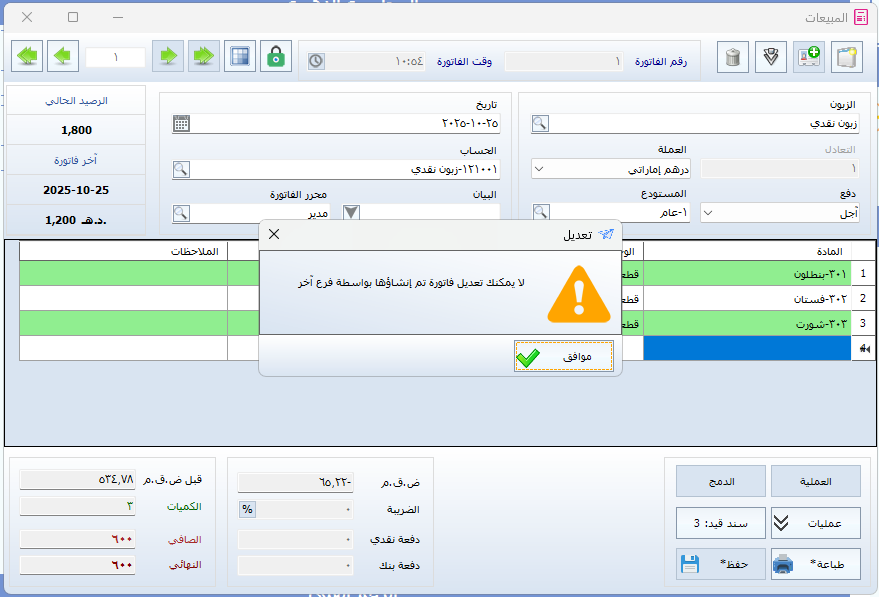Click the add customer icon with plus
Screen dimensions: 879x597
point(808,57)
